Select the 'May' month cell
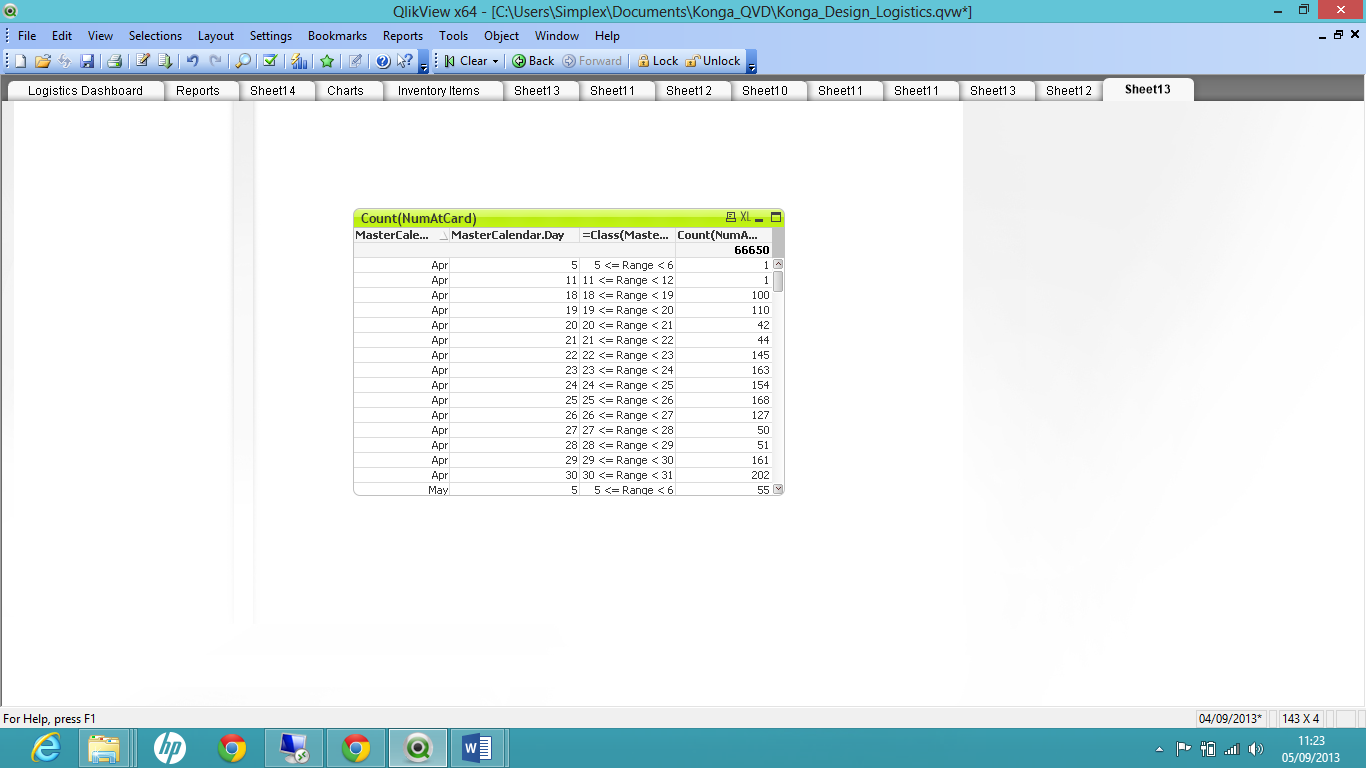Viewport: 1366px width, 768px height. pyautogui.click(x=402, y=490)
